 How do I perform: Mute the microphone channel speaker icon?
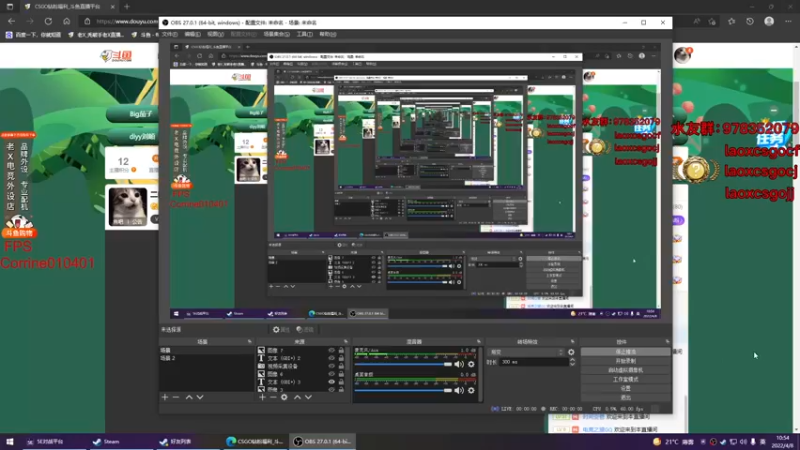coord(459,364)
